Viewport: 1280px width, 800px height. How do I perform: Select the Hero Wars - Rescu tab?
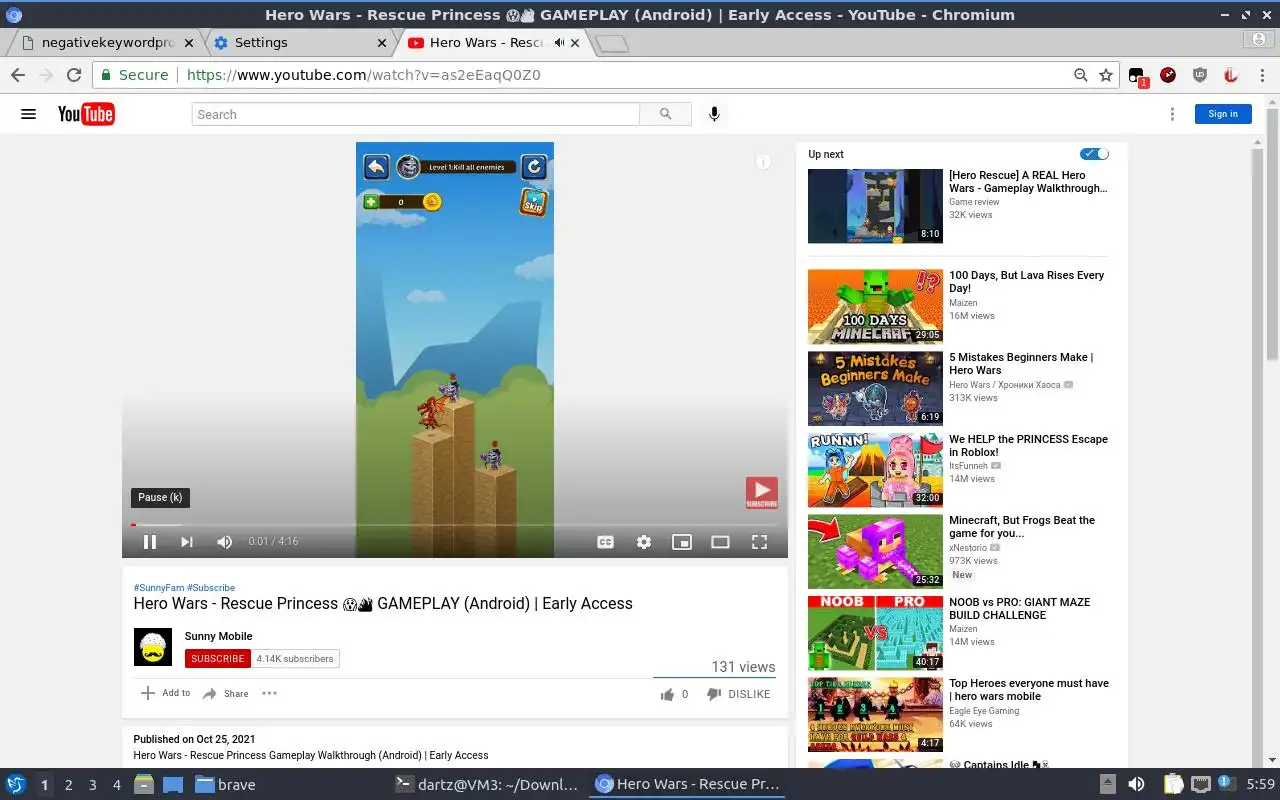[x=486, y=43]
